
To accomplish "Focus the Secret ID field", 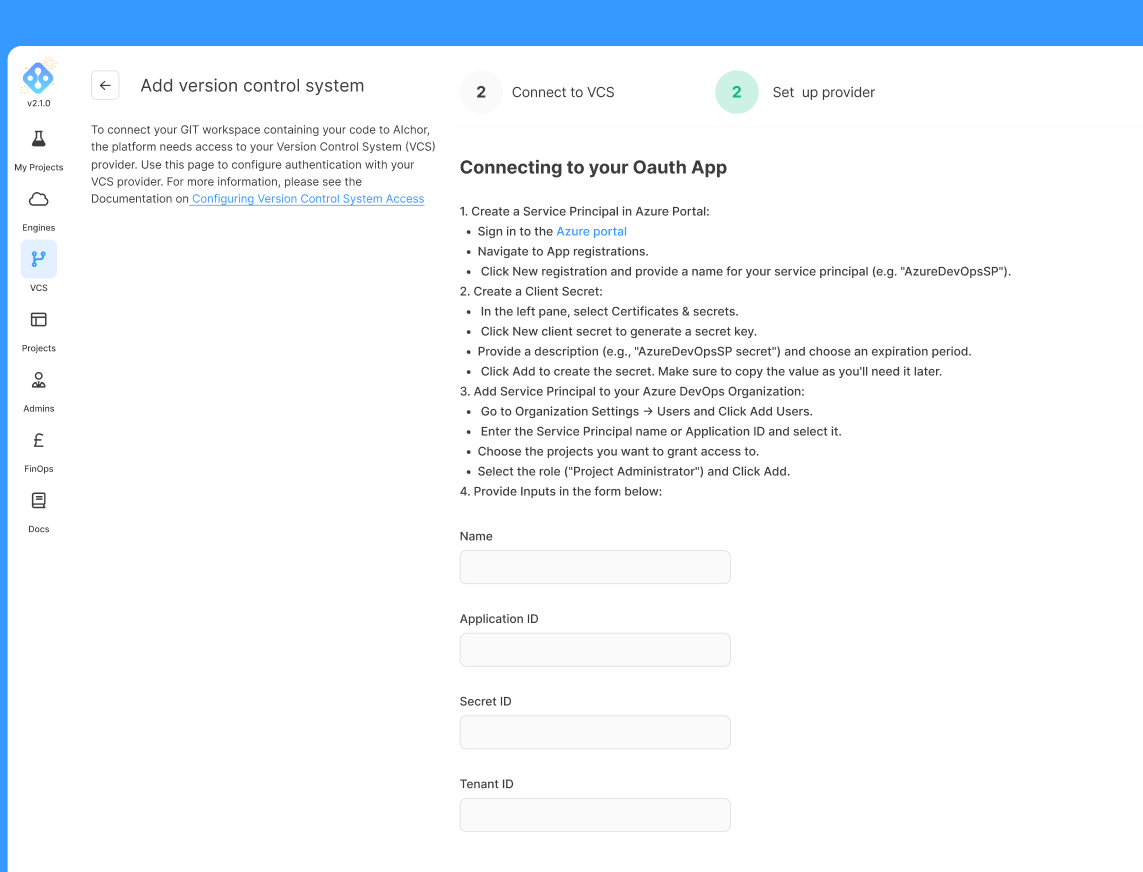I will click(x=595, y=732).
